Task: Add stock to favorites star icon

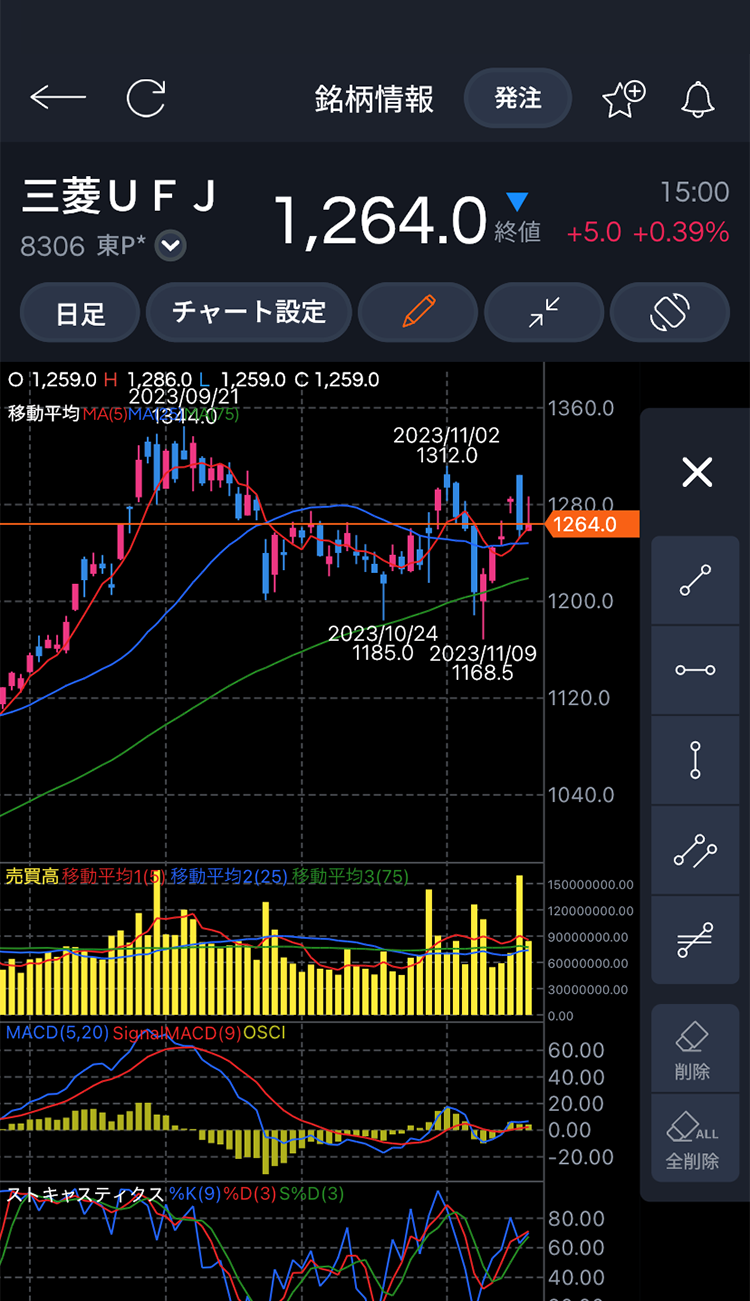Action: [624, 98]
